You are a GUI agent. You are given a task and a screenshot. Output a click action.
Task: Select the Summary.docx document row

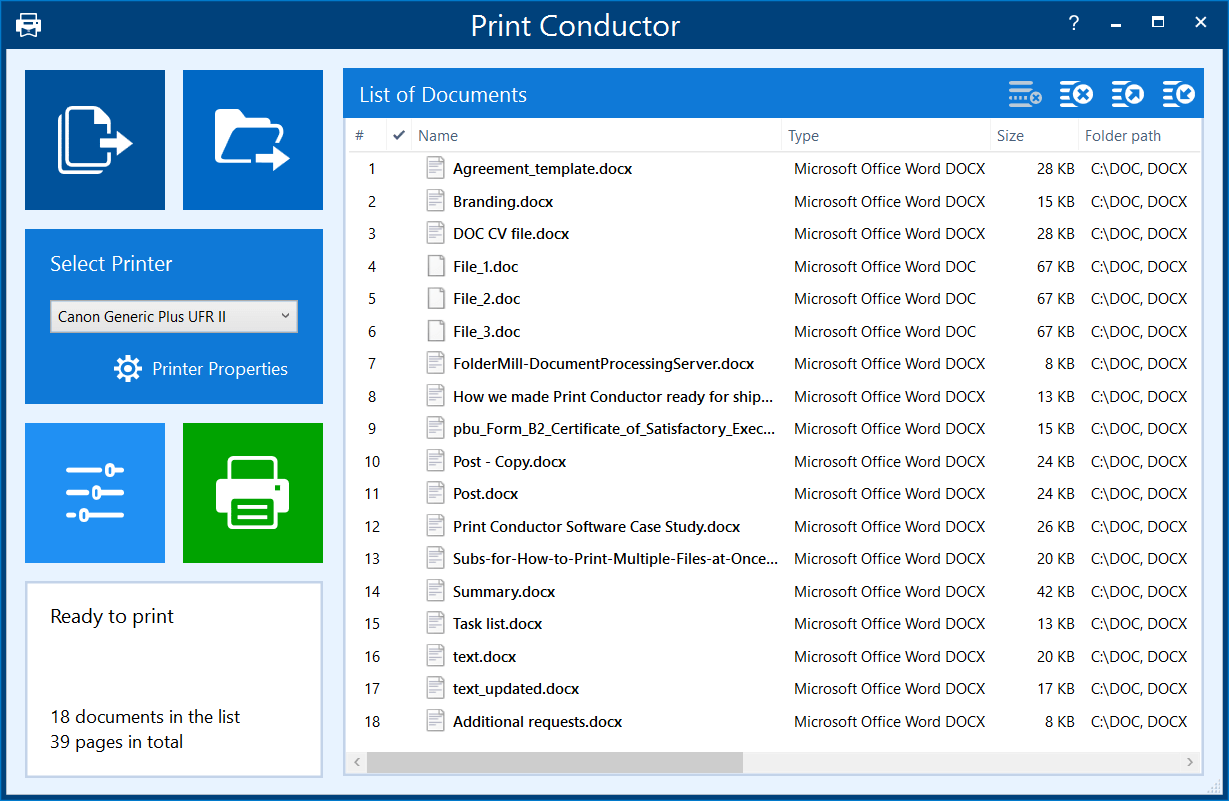coord(504,592)
